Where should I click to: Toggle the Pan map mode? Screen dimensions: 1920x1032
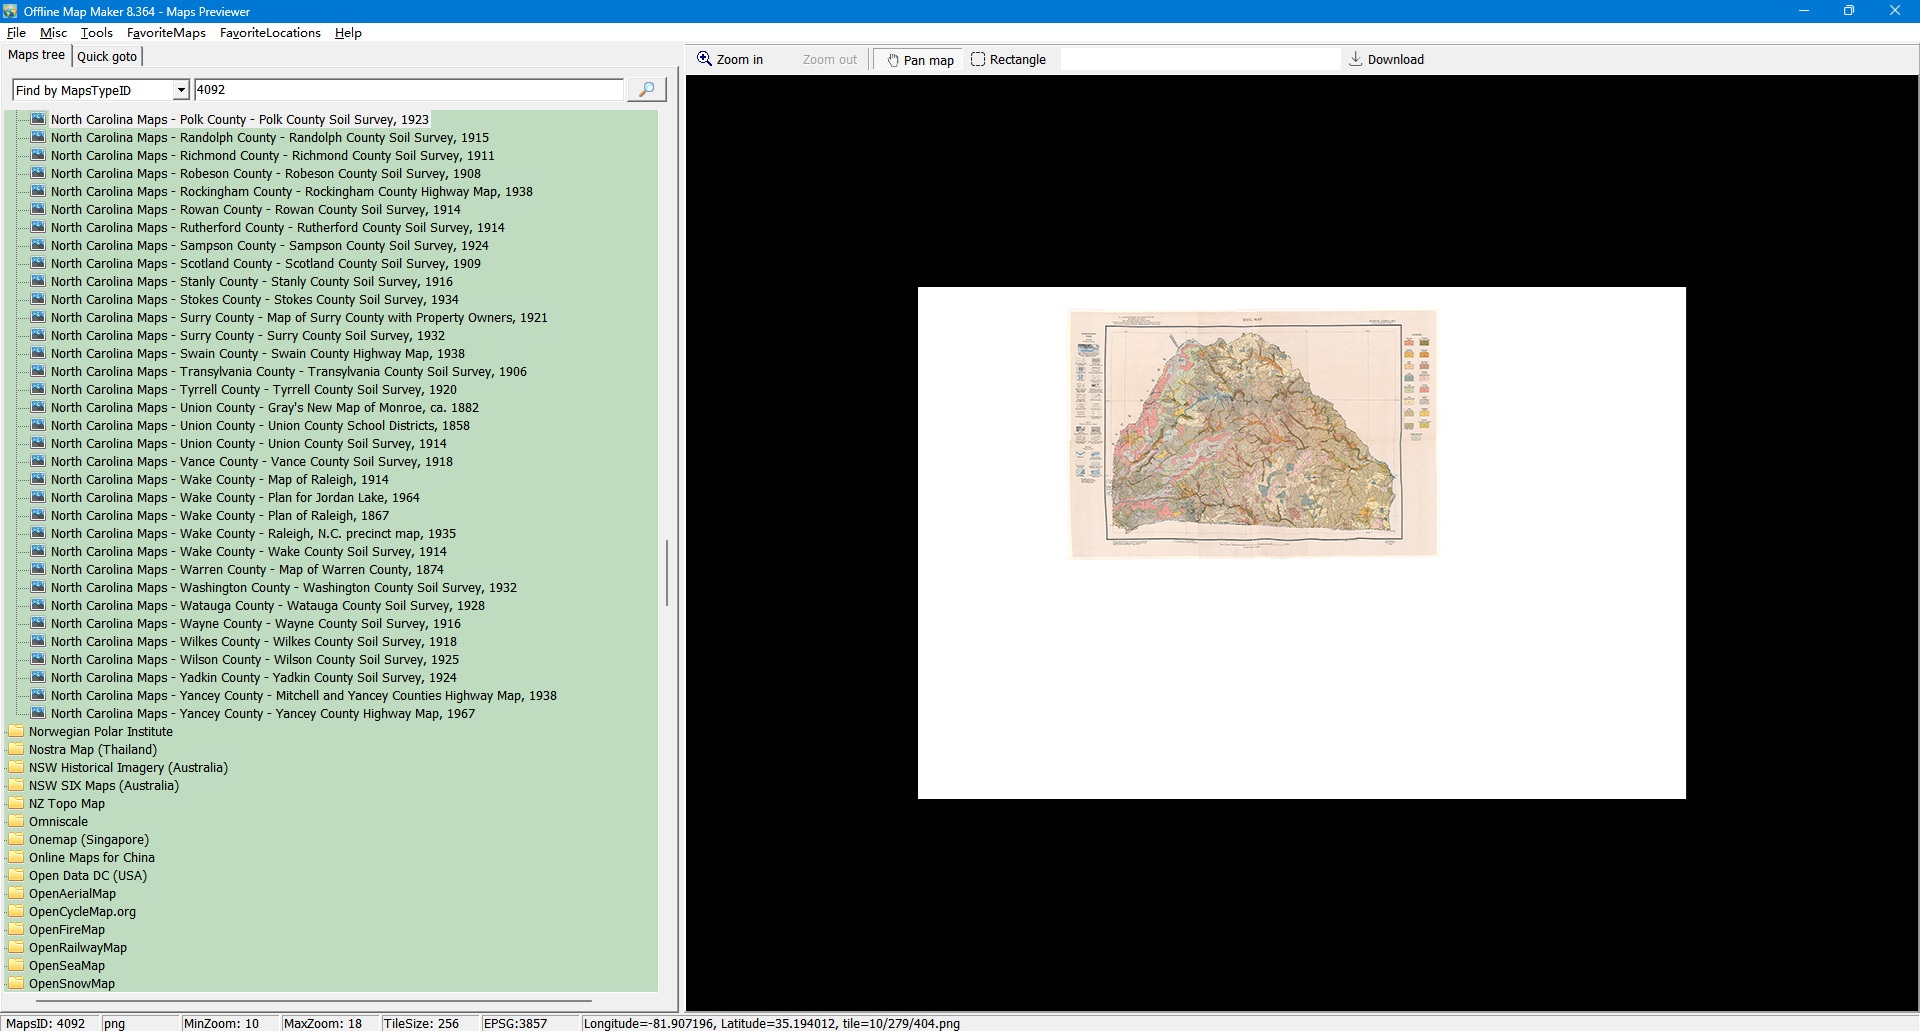920,60
